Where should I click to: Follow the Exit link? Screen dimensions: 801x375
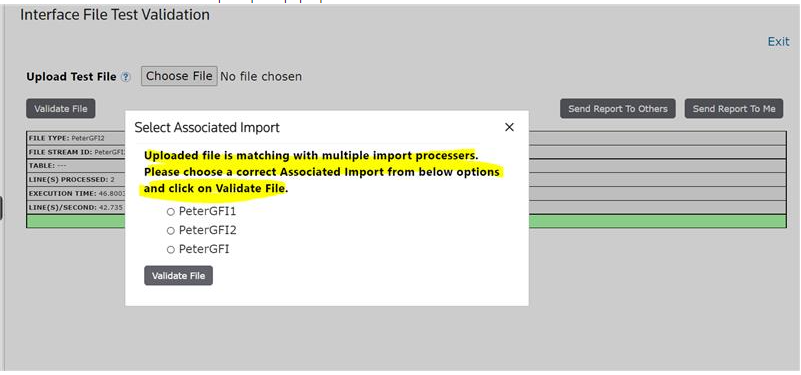tap(779, 41)
